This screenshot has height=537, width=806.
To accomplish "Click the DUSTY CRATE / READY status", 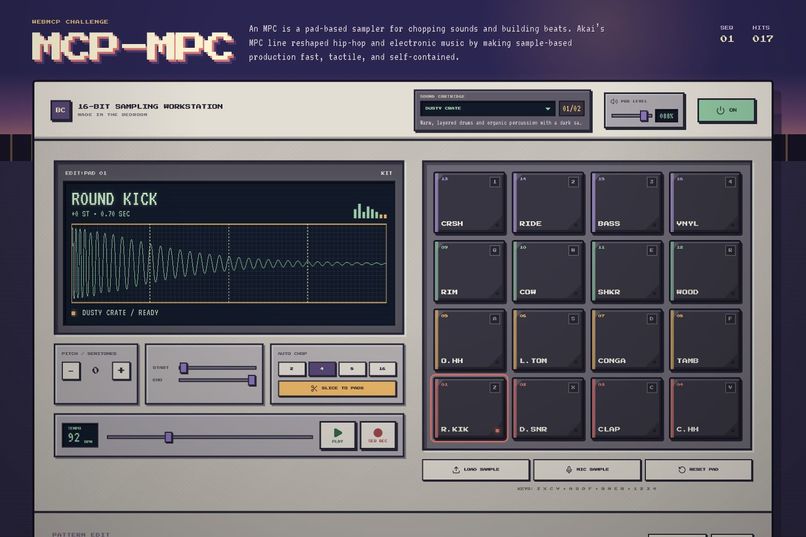I will point(120,312).
